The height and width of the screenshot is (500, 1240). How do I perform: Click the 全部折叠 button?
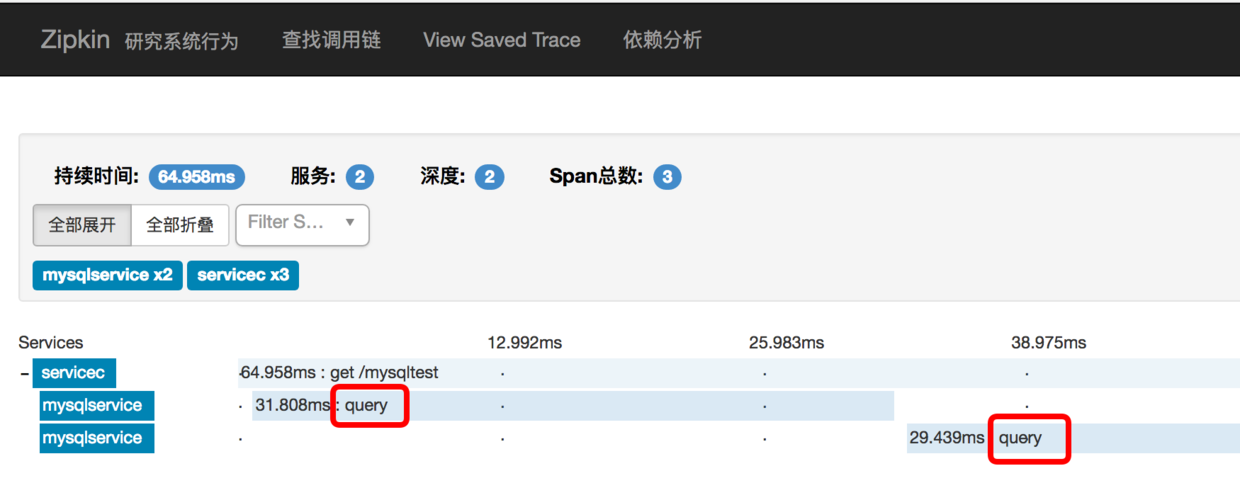[x=180, y=225]
